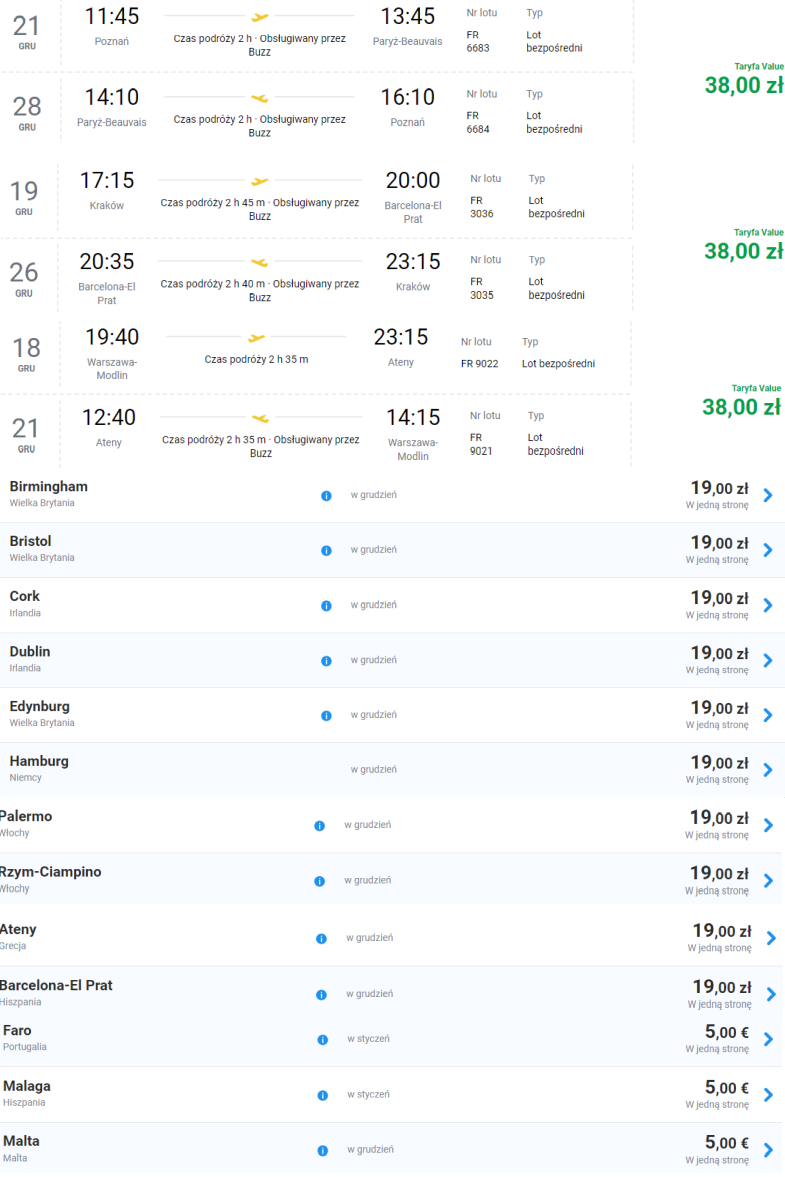Select the Poznań to Paryż-Beauvais 38,00 zł fare
Screen dimensions: 785x1177
[x=744, y=86]
